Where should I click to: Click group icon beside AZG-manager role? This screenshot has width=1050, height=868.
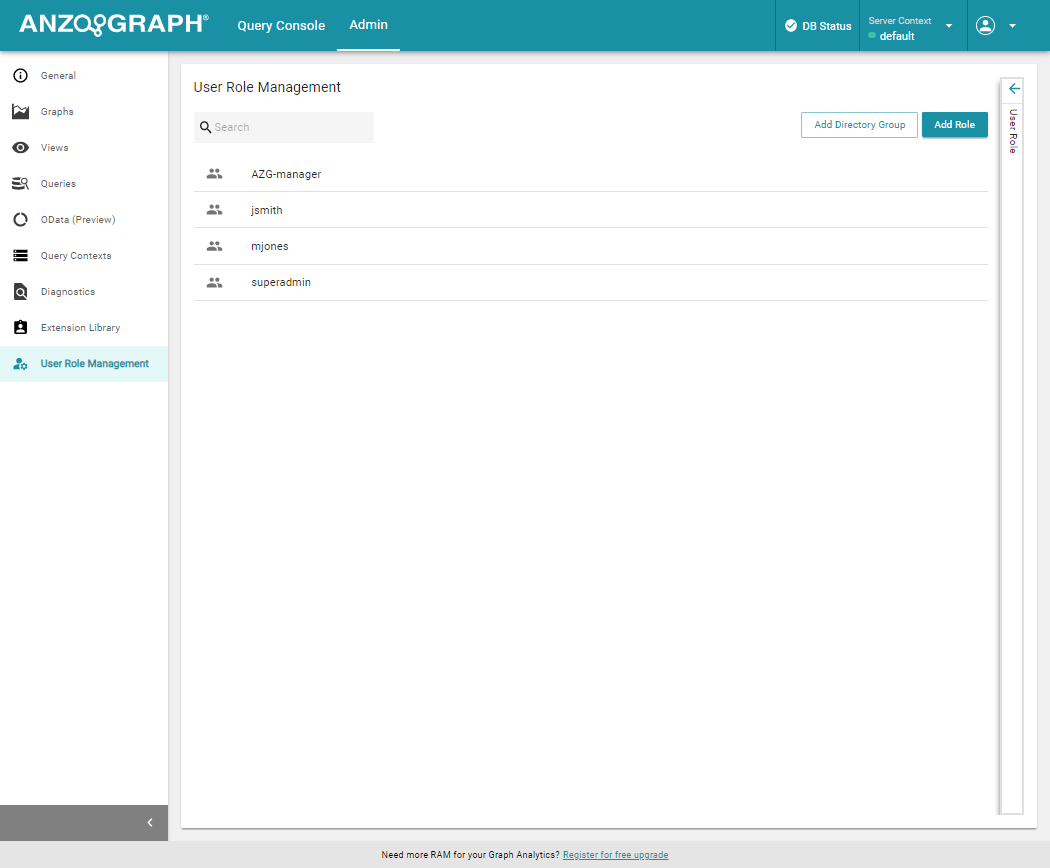pos(214,174)
